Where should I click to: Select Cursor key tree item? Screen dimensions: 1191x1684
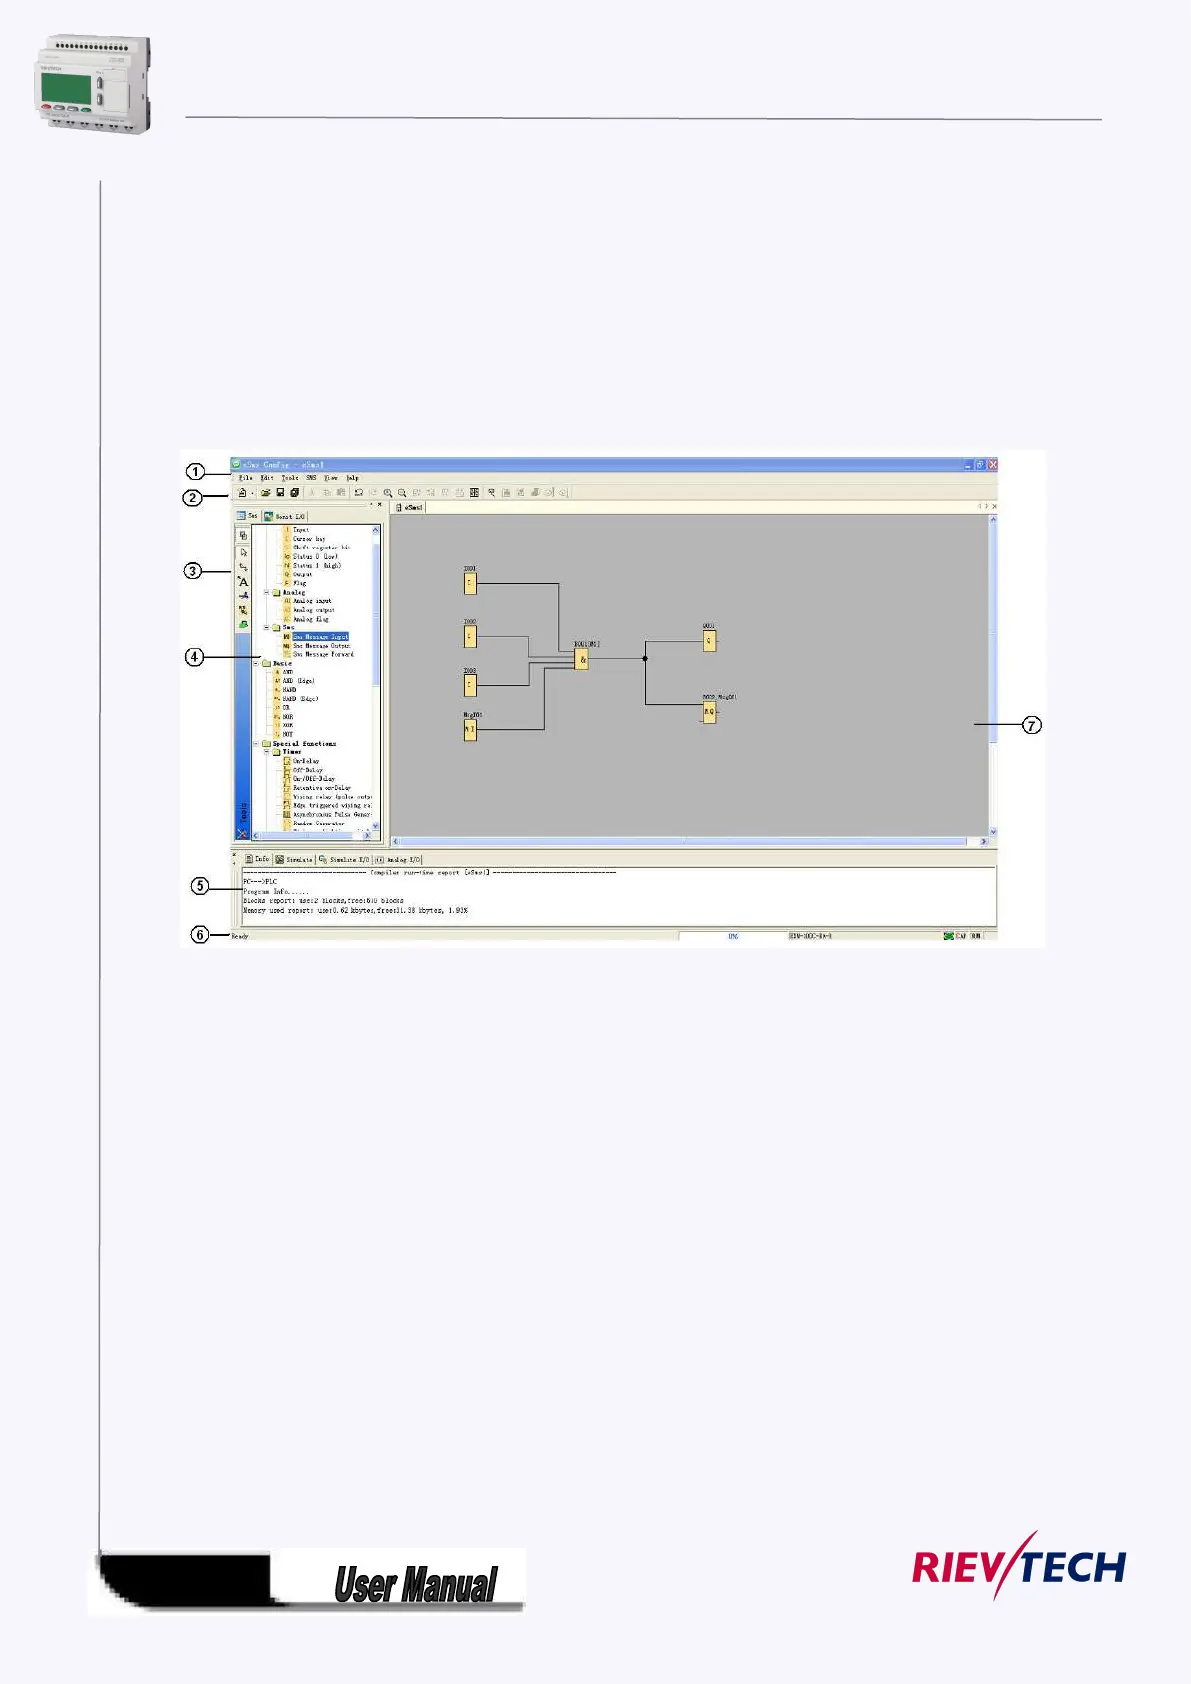(309, 539)
